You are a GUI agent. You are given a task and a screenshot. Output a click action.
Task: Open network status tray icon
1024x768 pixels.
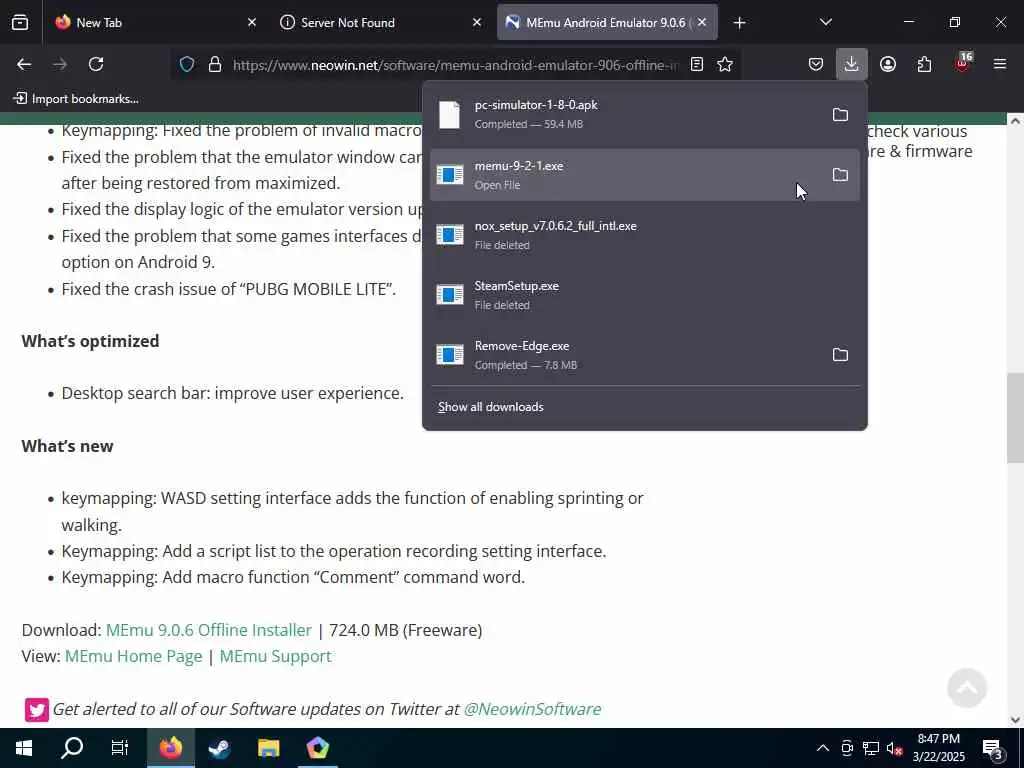click(871, 748)
